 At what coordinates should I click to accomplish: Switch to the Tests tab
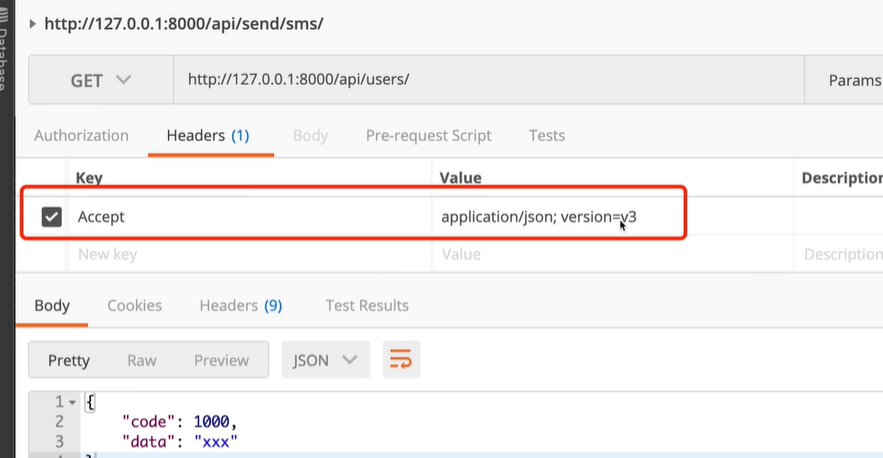pyautogui.click(x=546, y=135)
